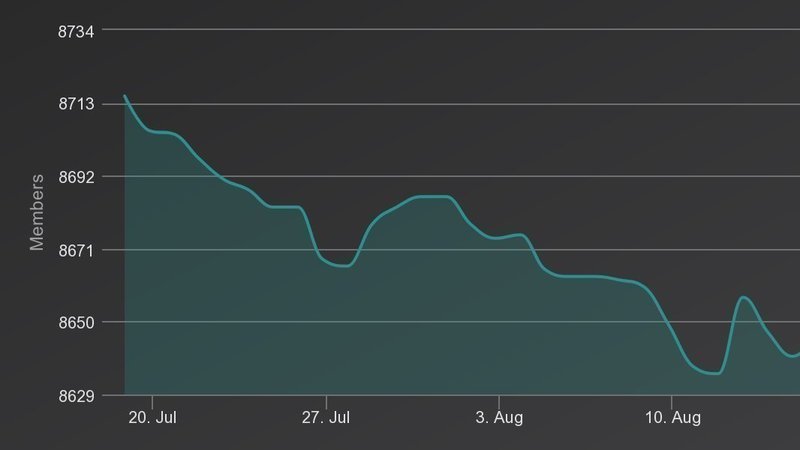The height and width of the screenshot is (450, 800).
Task: Click the x-axis tick mark above '27. Jul'
Action: click(x=326, y=400)
